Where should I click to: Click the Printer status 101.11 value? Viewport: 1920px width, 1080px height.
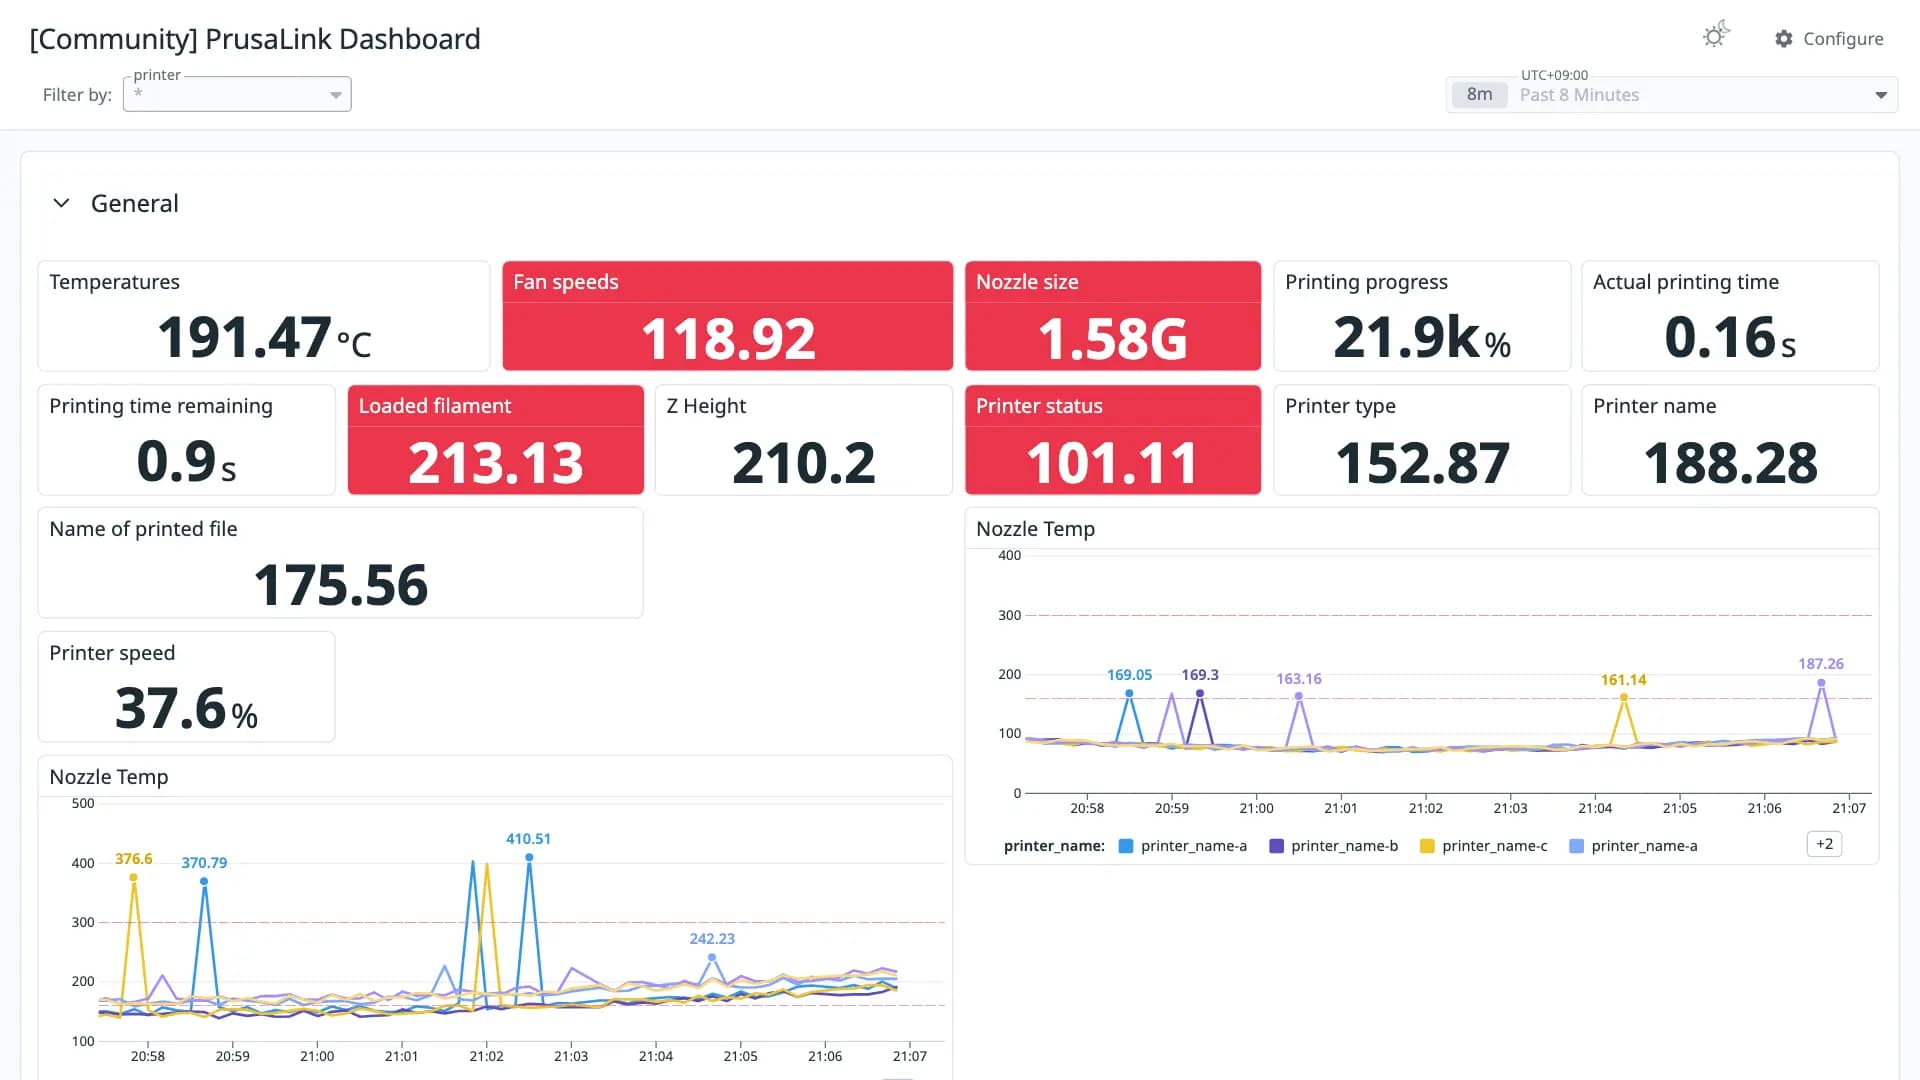(1112, 462)
